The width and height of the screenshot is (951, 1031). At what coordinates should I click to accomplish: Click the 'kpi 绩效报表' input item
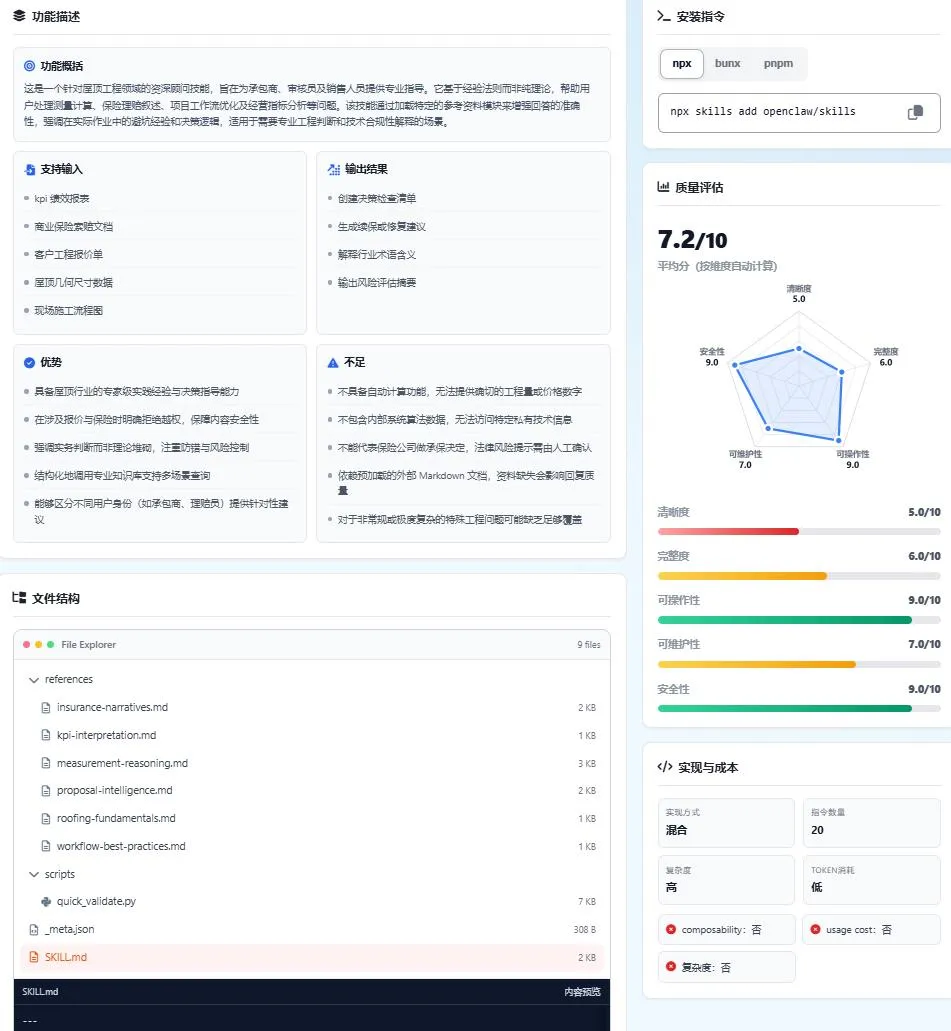[x=62, y=199]
